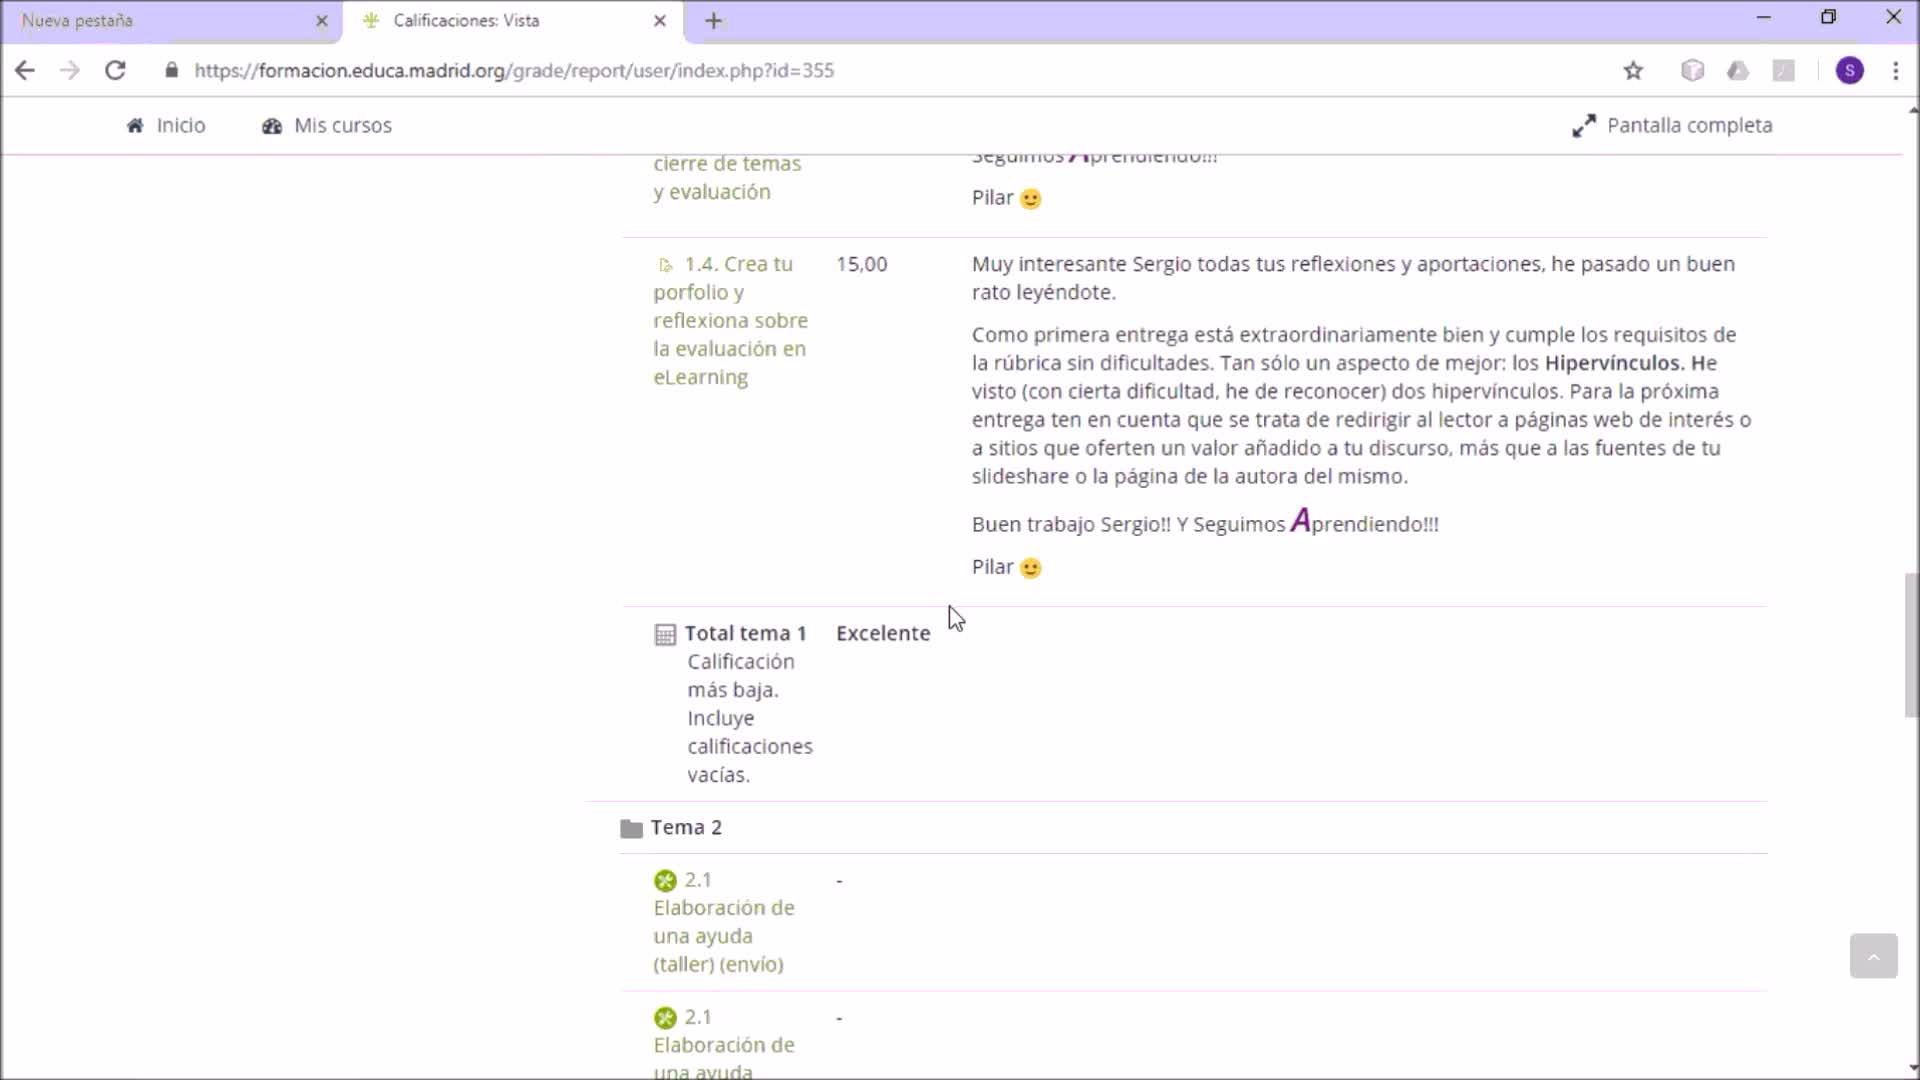This screenshot has width=1920, height=1080.
Task: Click the Total tema 1 grid icon
Action: 665,634
